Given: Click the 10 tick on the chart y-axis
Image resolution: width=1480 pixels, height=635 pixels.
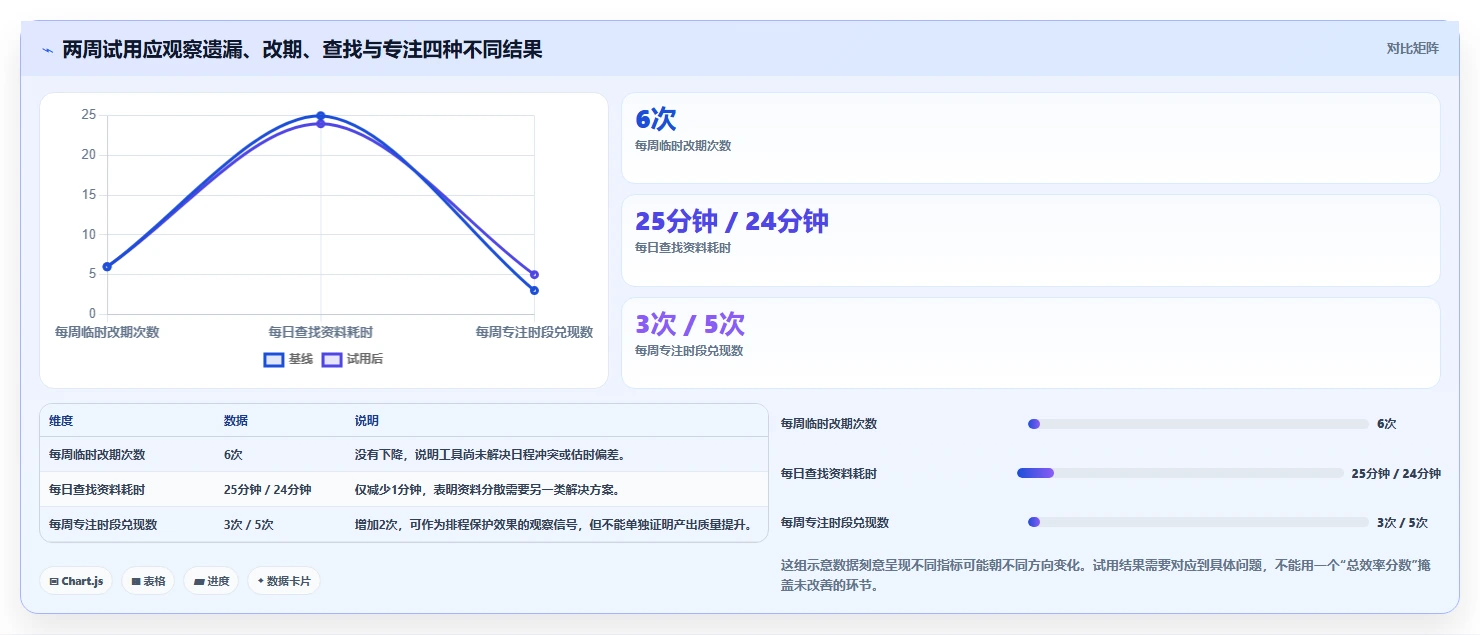Looking at the screenshot, I should pyautogui.click(x=89, y=234).
